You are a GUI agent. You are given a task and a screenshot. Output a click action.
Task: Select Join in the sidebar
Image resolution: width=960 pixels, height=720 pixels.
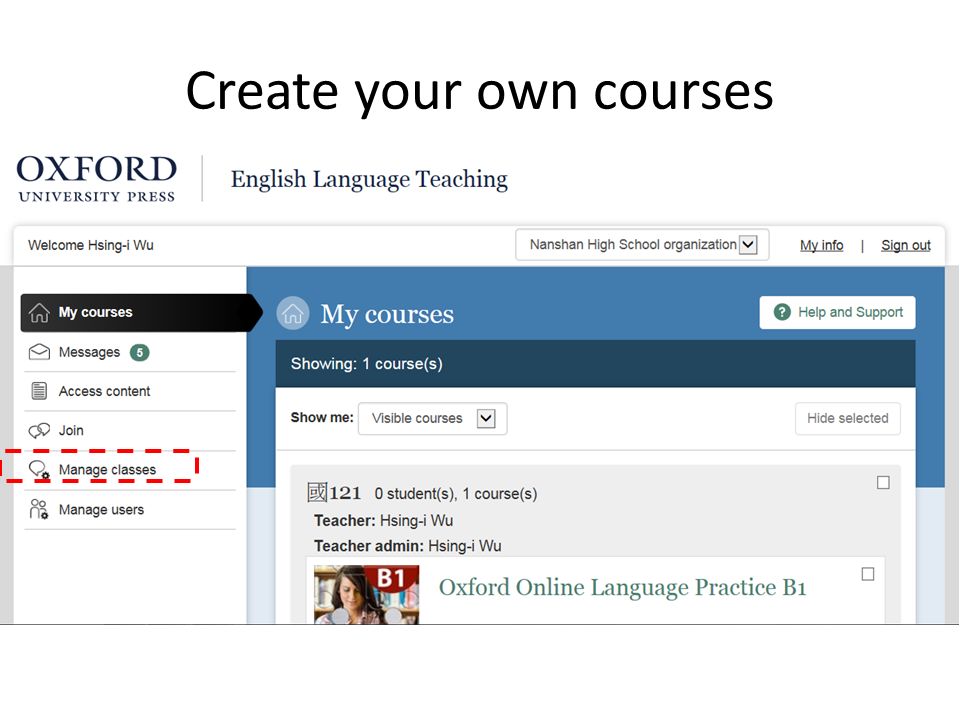(130, 430)
